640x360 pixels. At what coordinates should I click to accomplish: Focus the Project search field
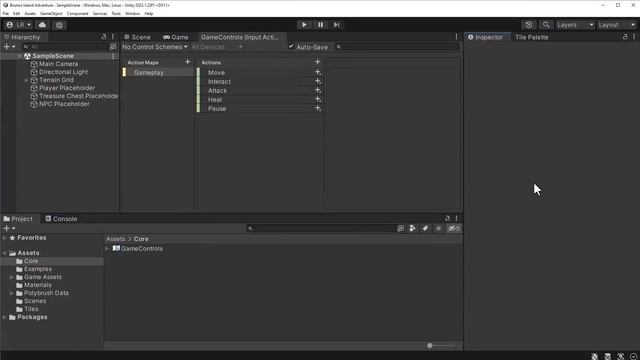coord(321,229)
